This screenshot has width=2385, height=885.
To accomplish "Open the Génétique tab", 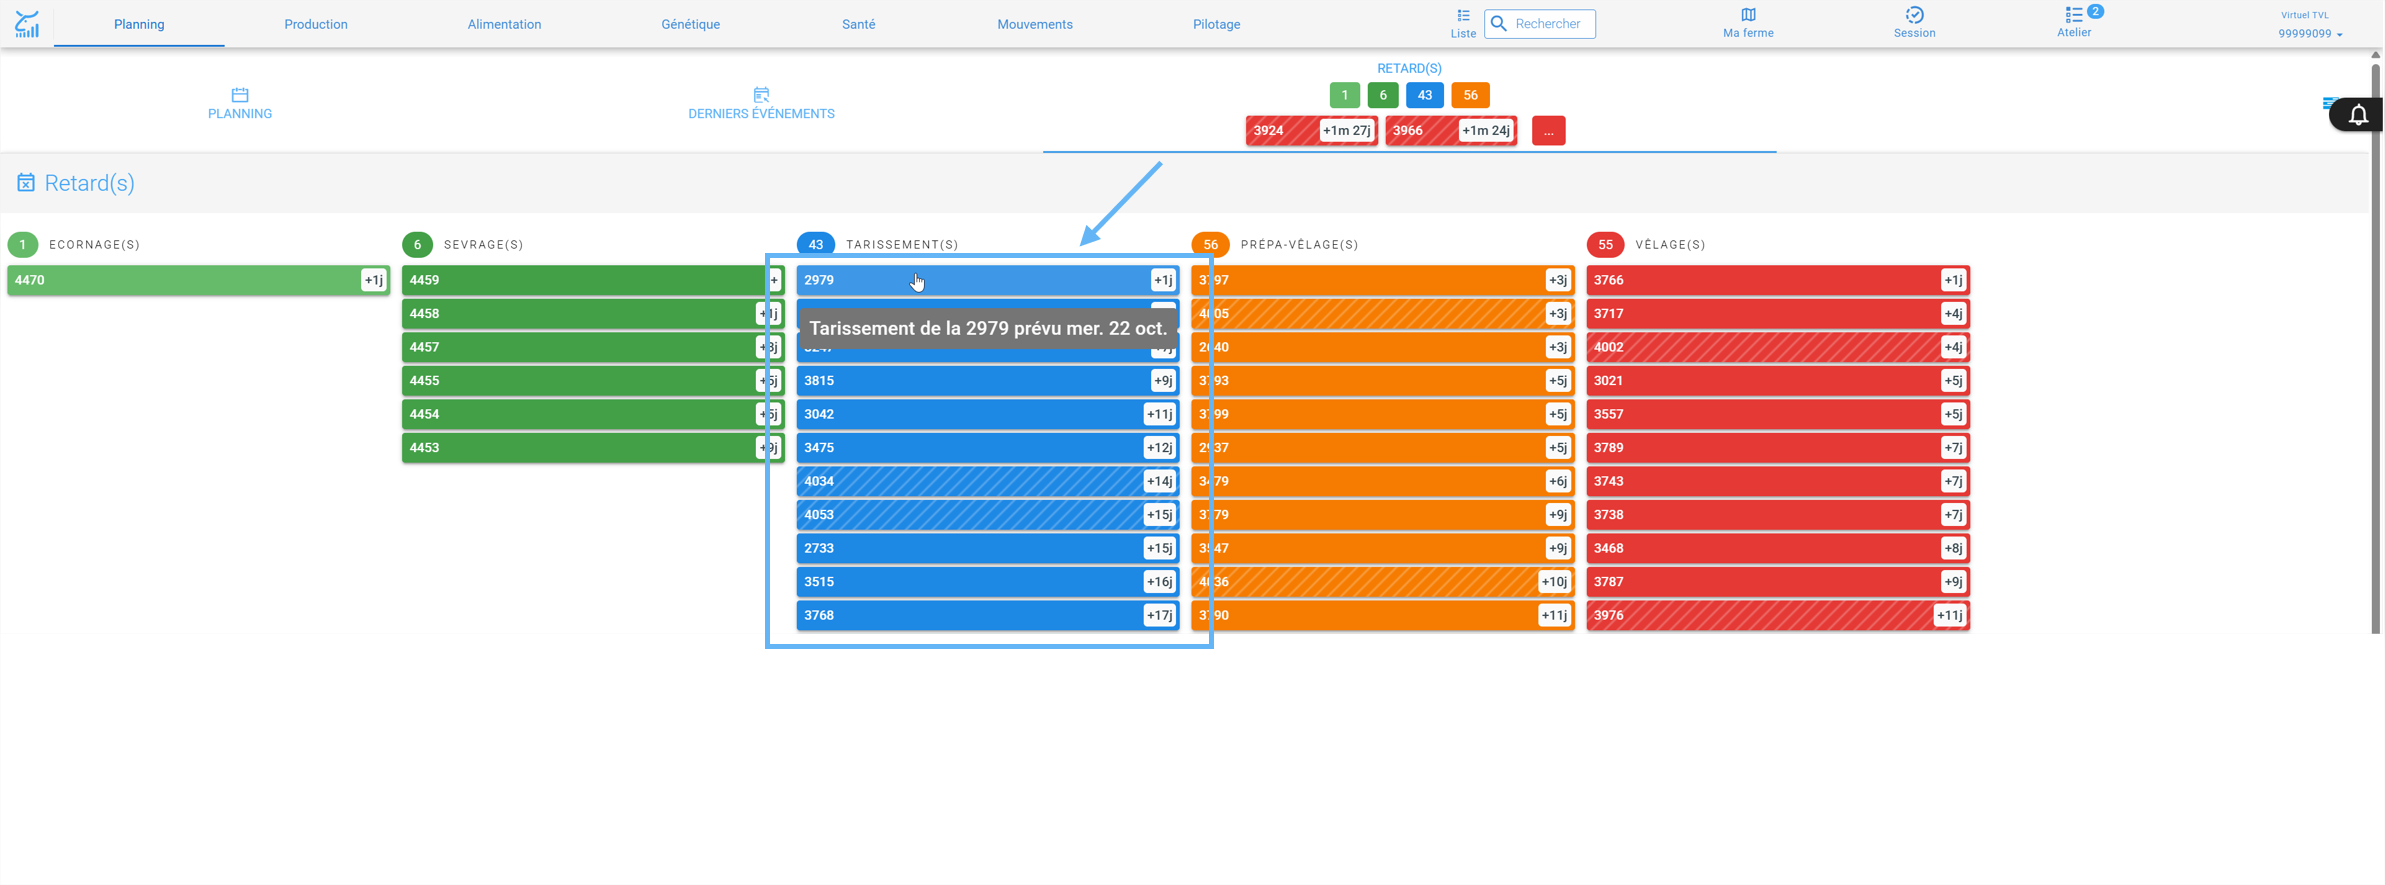I will coord(690,24).
